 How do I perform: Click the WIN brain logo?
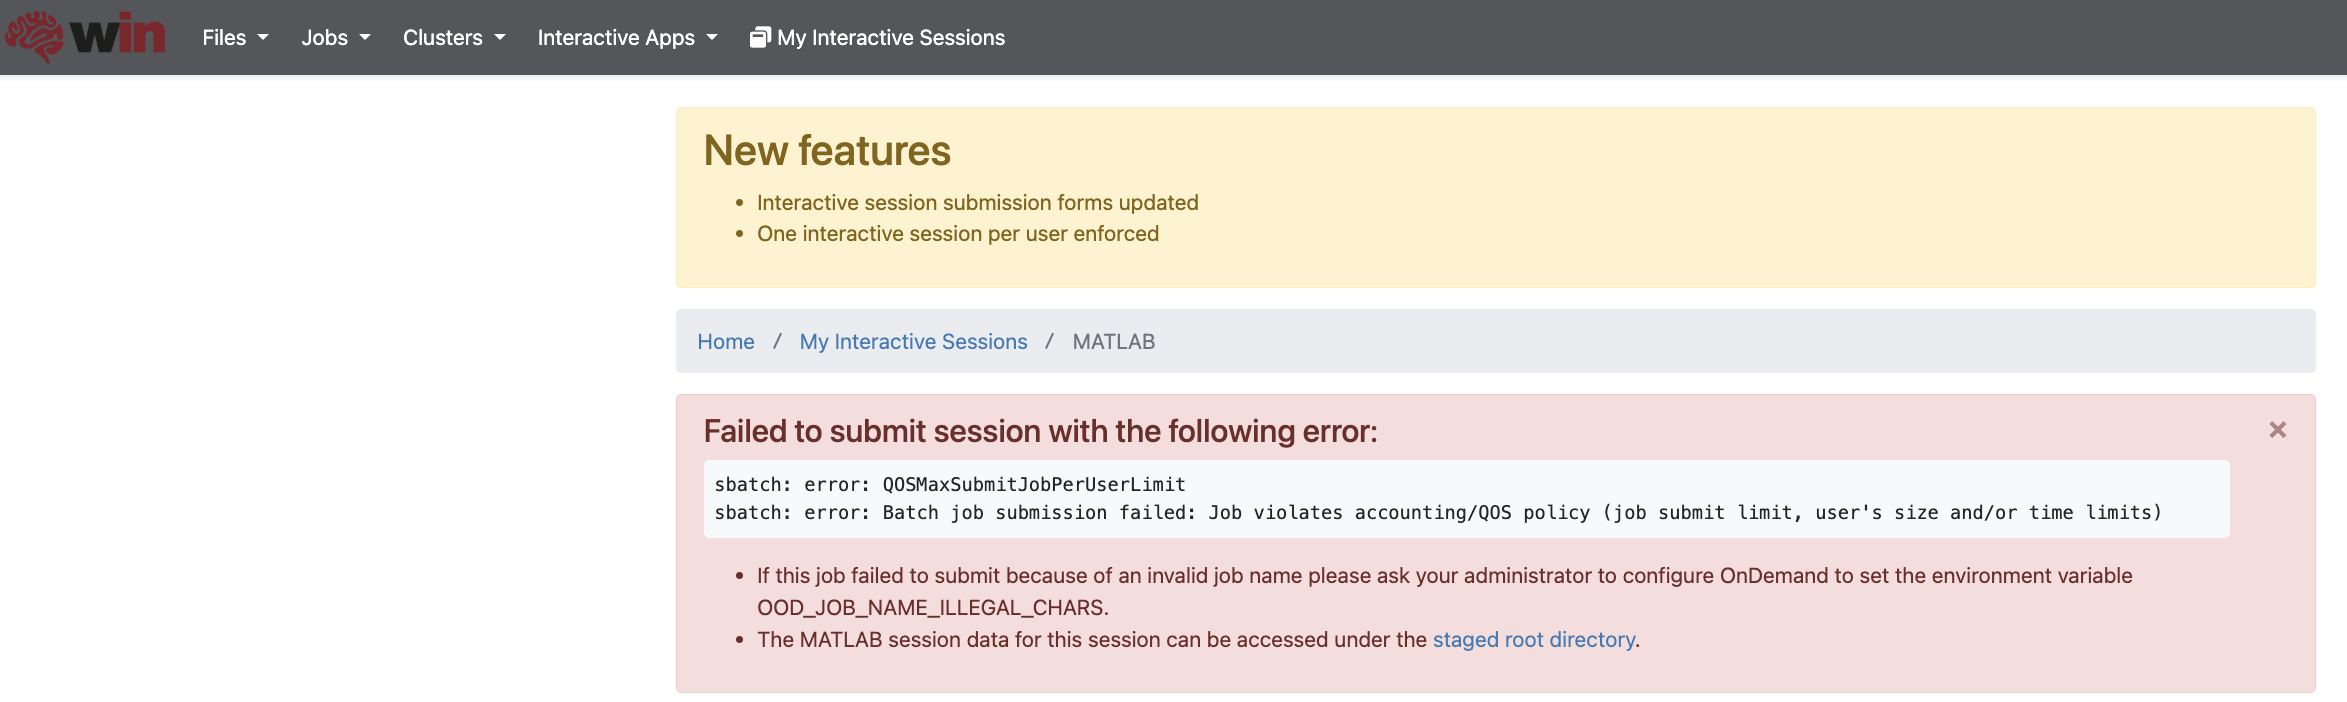tap(87, 37)
